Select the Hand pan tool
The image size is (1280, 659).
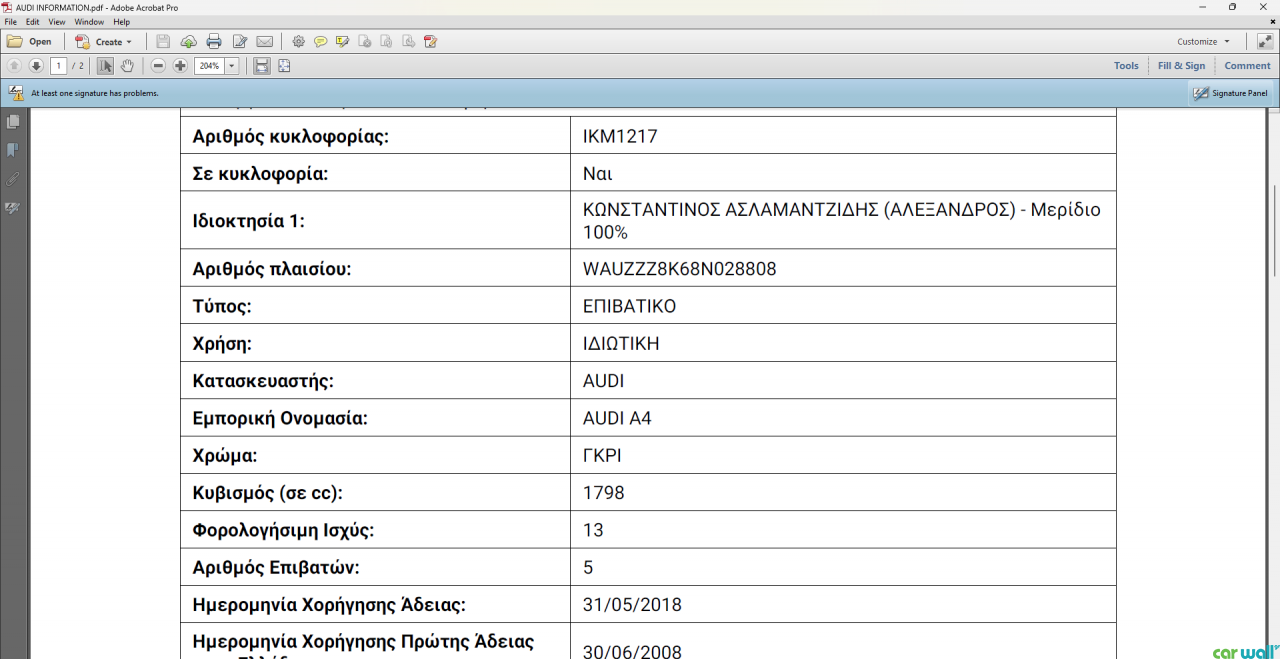coord(127,66)
